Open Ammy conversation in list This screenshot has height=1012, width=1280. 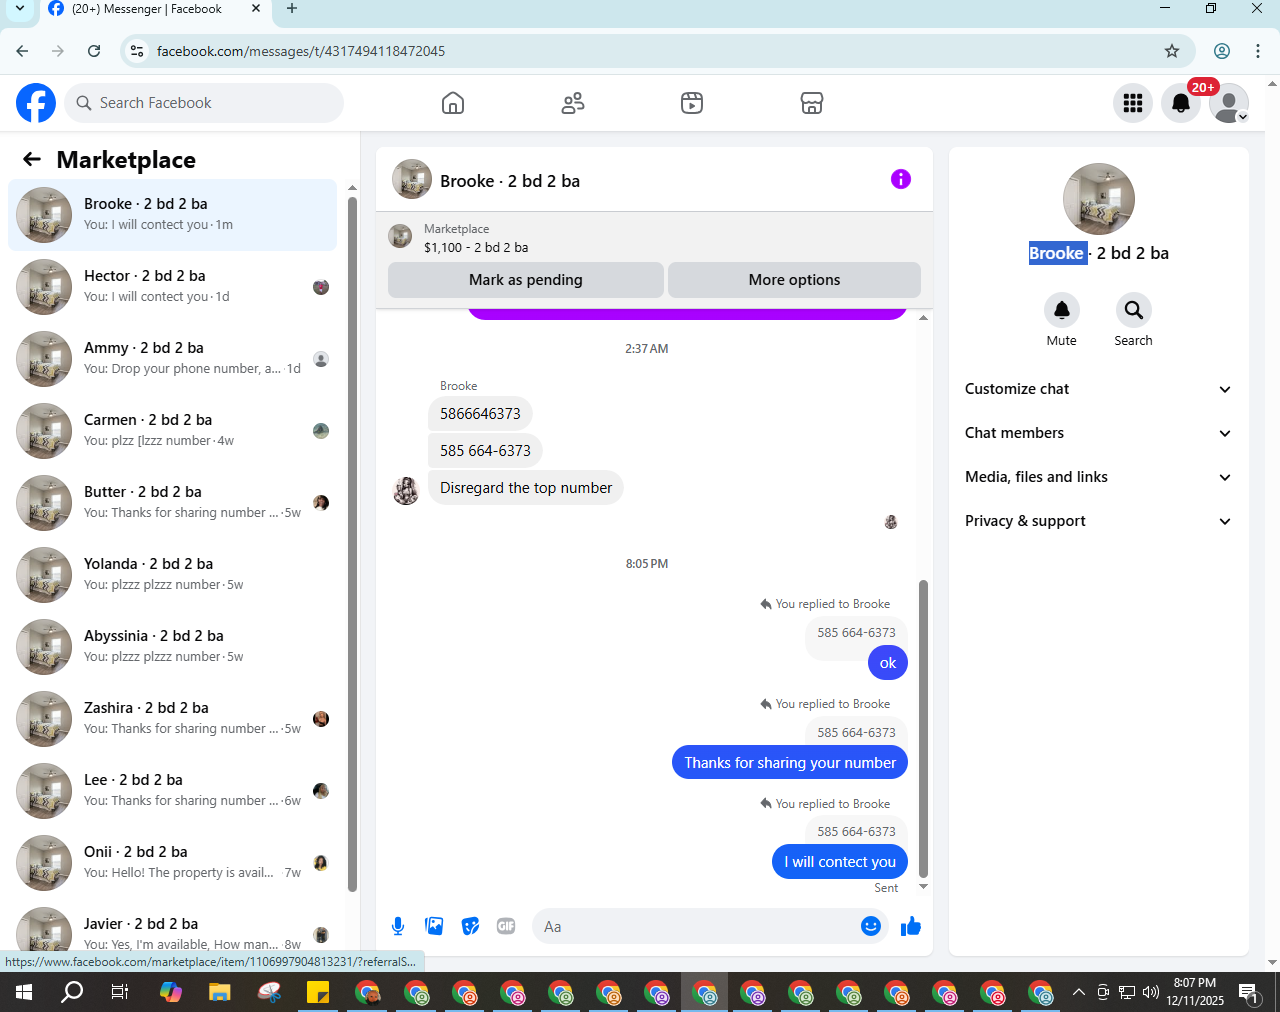pos(172,359)
